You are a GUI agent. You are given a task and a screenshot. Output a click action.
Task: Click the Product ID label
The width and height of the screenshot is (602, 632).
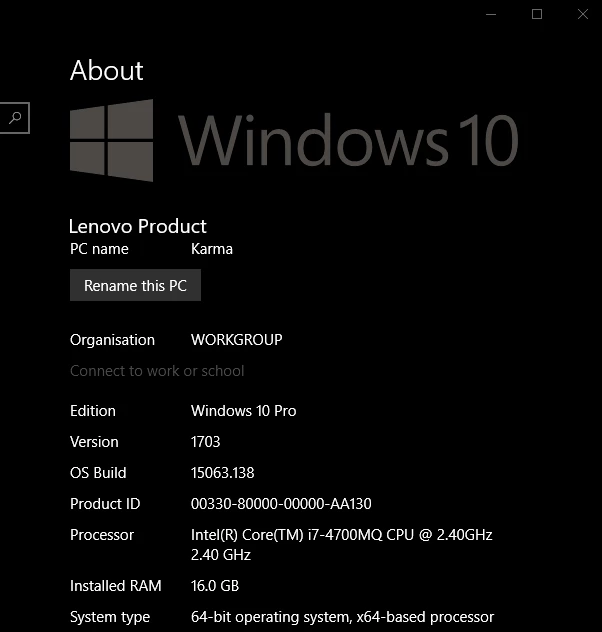[x=105, y=504]
